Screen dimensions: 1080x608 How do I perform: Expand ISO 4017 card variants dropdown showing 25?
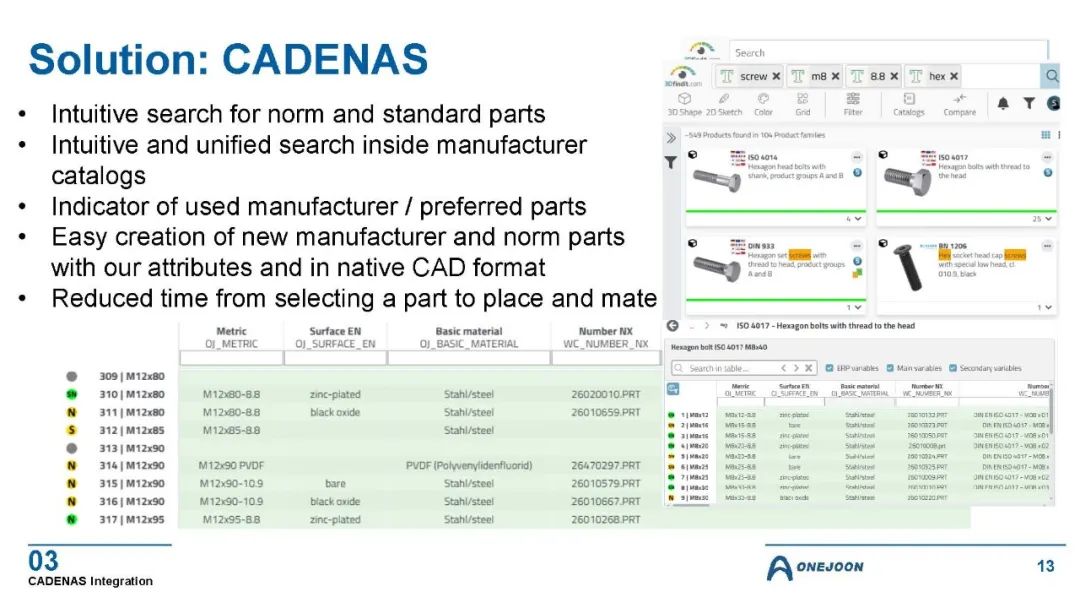click(1042, 219)
